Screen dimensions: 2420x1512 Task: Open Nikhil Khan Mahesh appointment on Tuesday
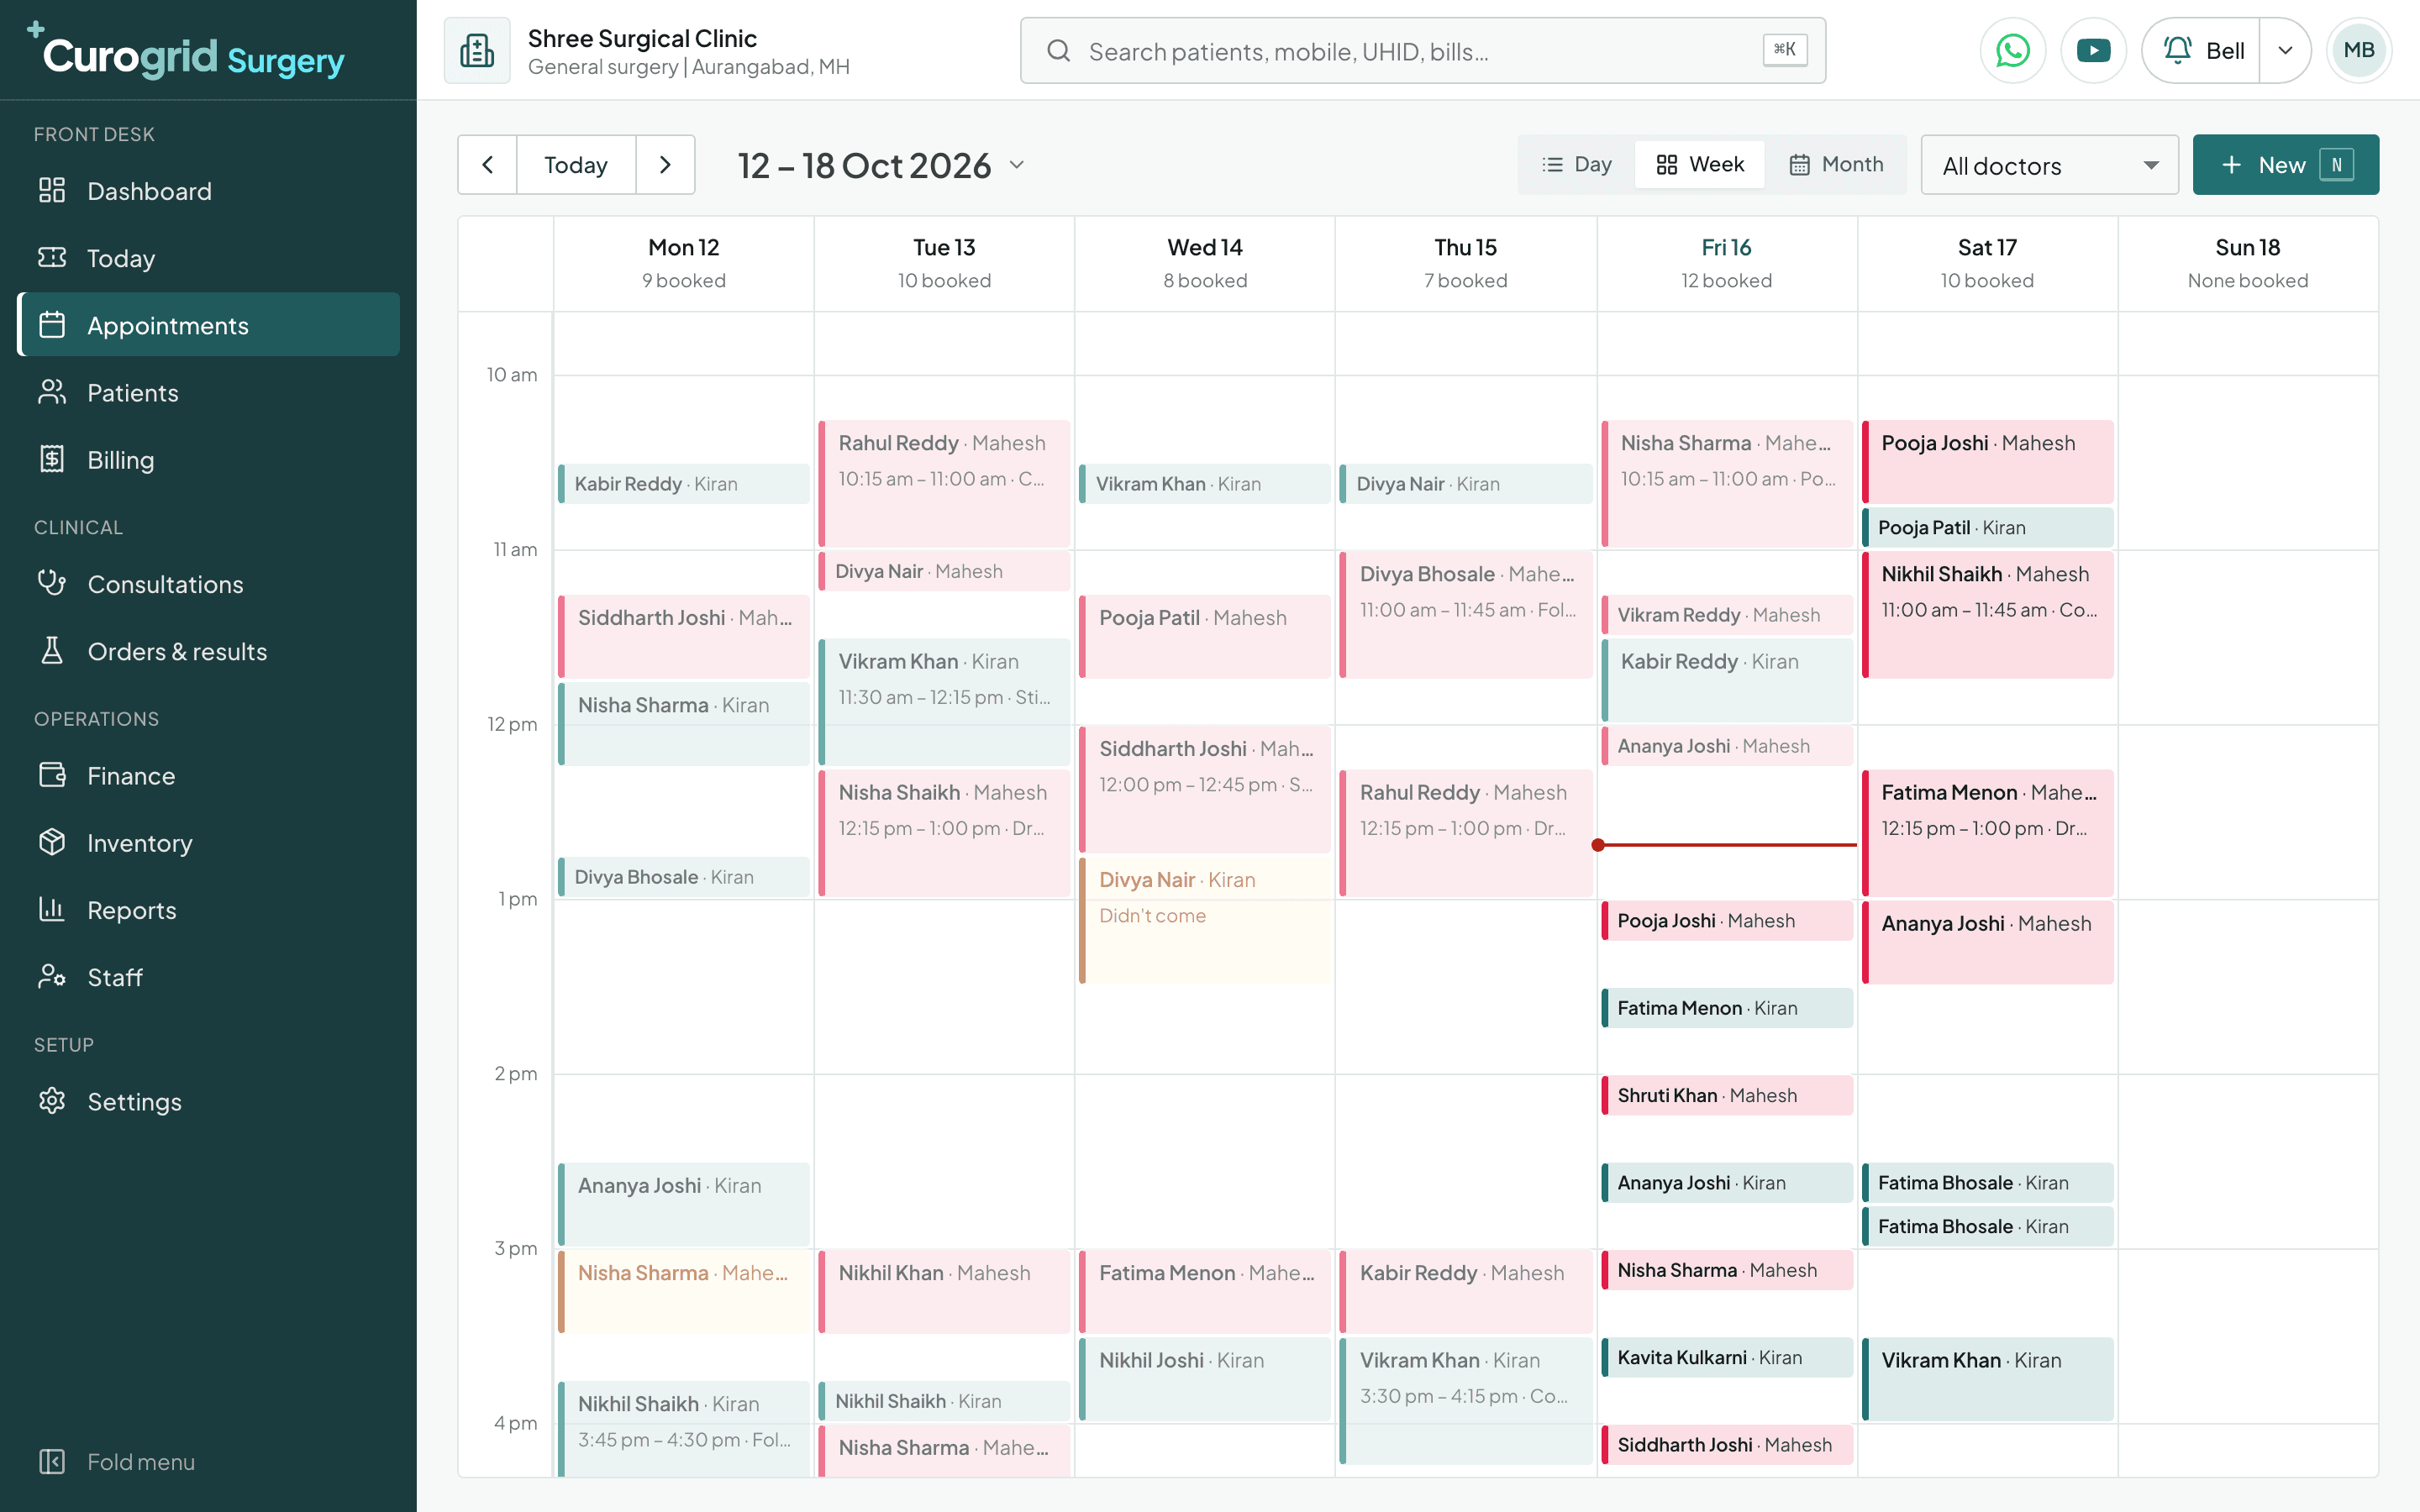pos(944,1291)
